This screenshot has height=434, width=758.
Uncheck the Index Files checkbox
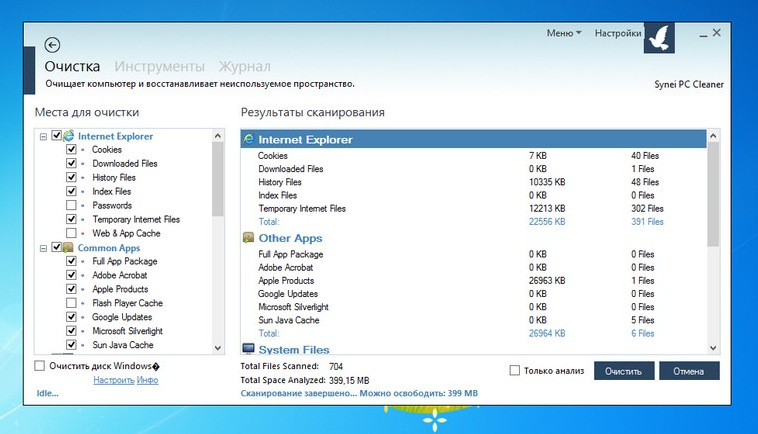click(71, 191)
